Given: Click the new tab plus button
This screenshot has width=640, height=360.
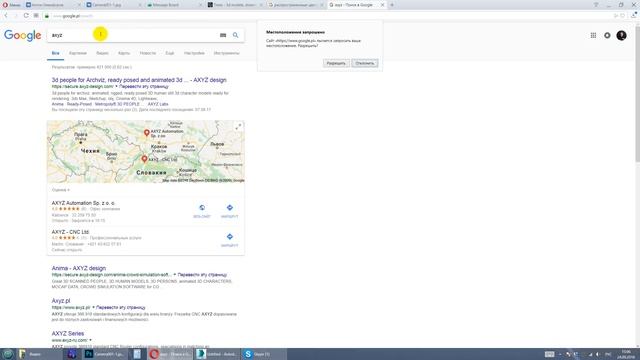Looking at the screenshot, I should 392,5.
